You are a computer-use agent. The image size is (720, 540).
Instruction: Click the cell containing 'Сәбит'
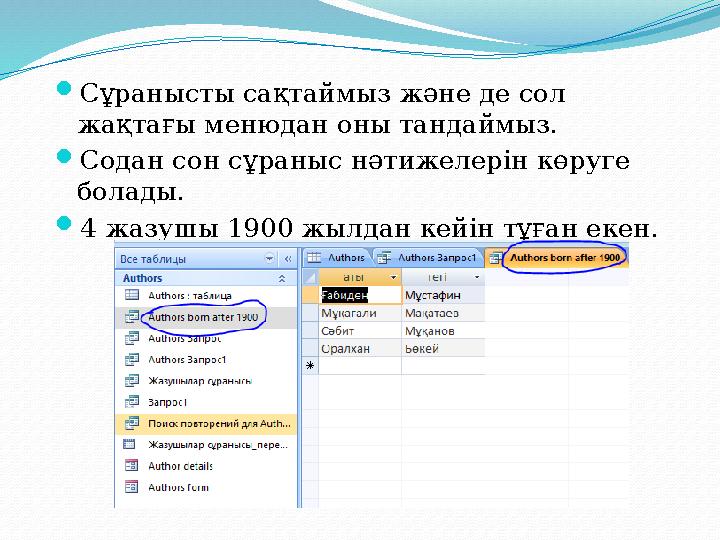tap(360, 331)
